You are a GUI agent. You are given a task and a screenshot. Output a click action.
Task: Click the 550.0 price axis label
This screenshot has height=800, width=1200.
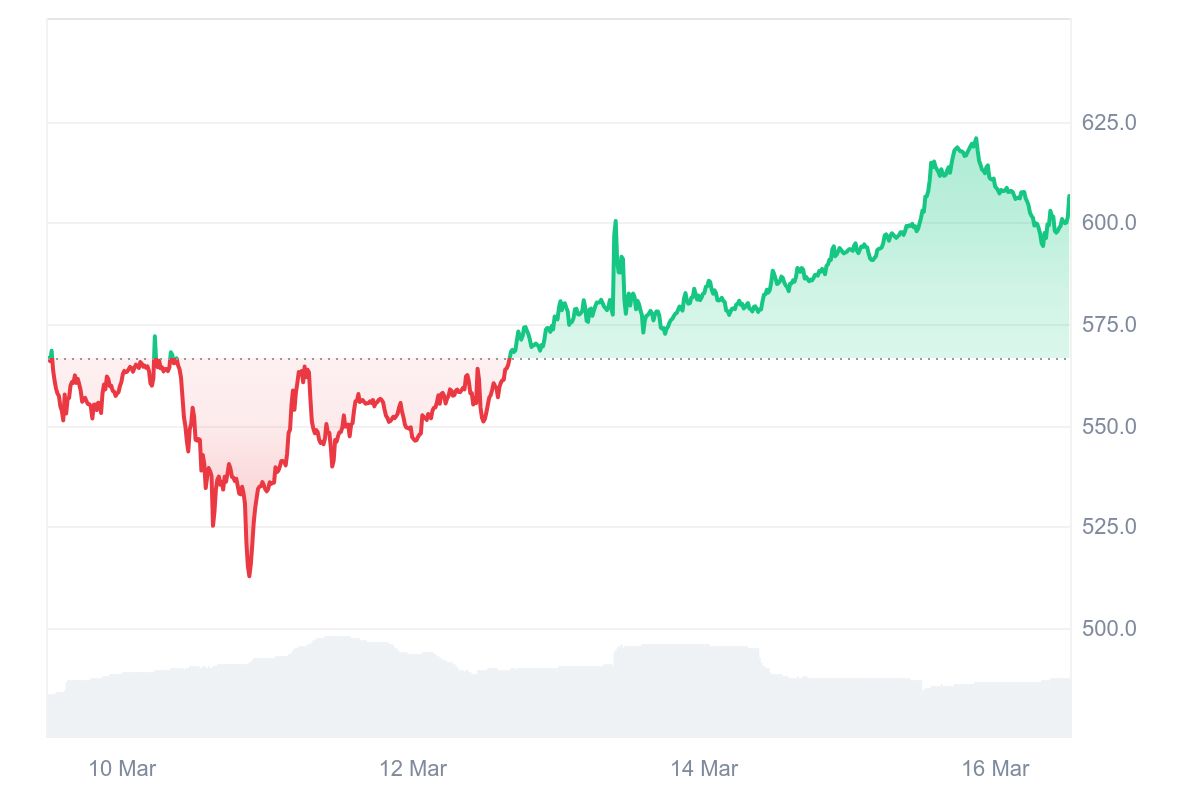point(1109,426)
